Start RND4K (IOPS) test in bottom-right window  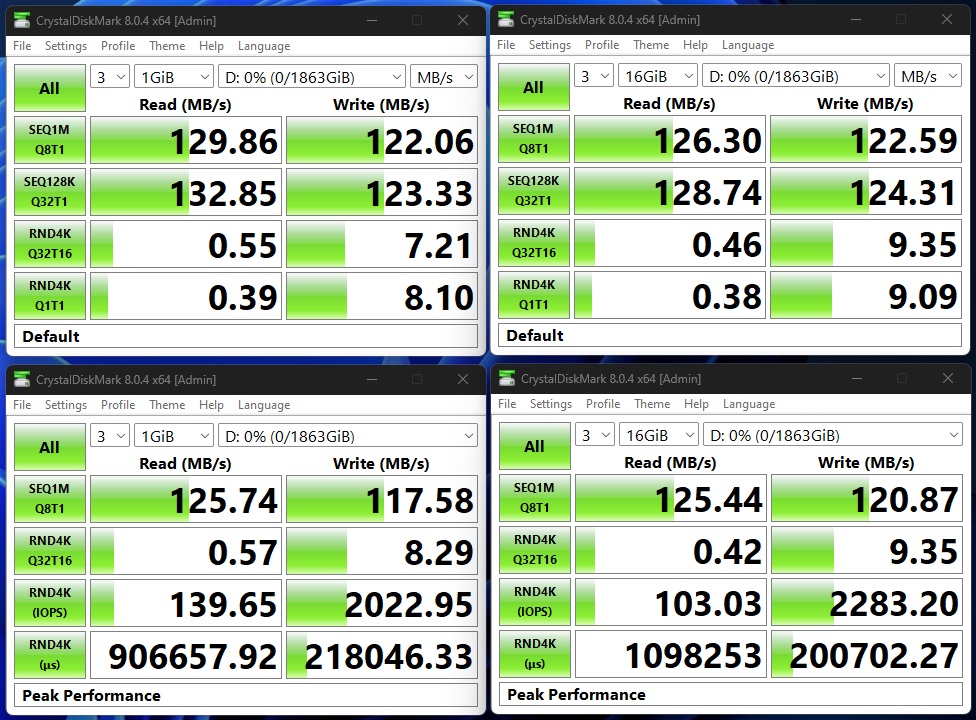click(x=535, y=601)
